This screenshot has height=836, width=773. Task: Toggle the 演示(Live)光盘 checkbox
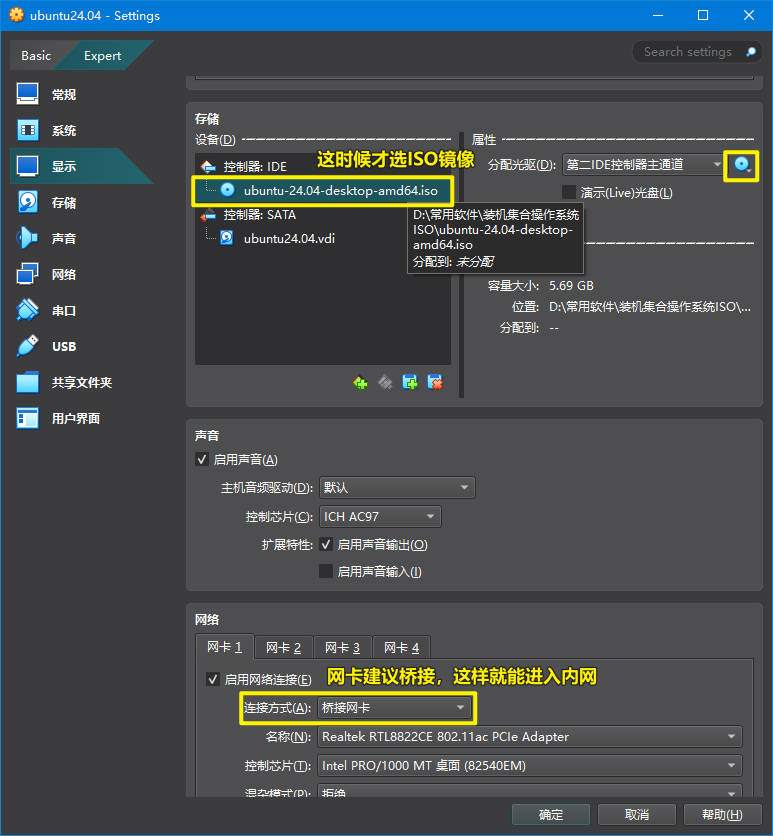(x=569, y=192)
